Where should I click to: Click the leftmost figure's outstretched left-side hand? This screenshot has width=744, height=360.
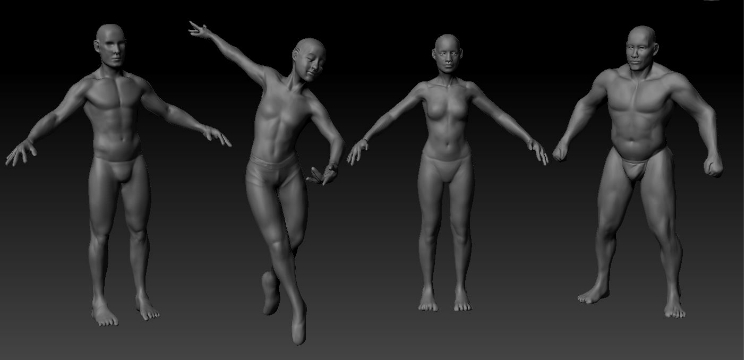(x=20, y=152)
